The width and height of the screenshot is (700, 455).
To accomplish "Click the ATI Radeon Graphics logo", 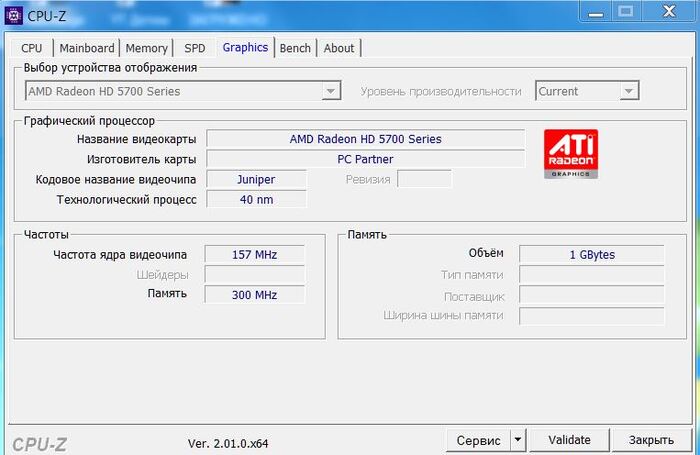I will point(571,154).
